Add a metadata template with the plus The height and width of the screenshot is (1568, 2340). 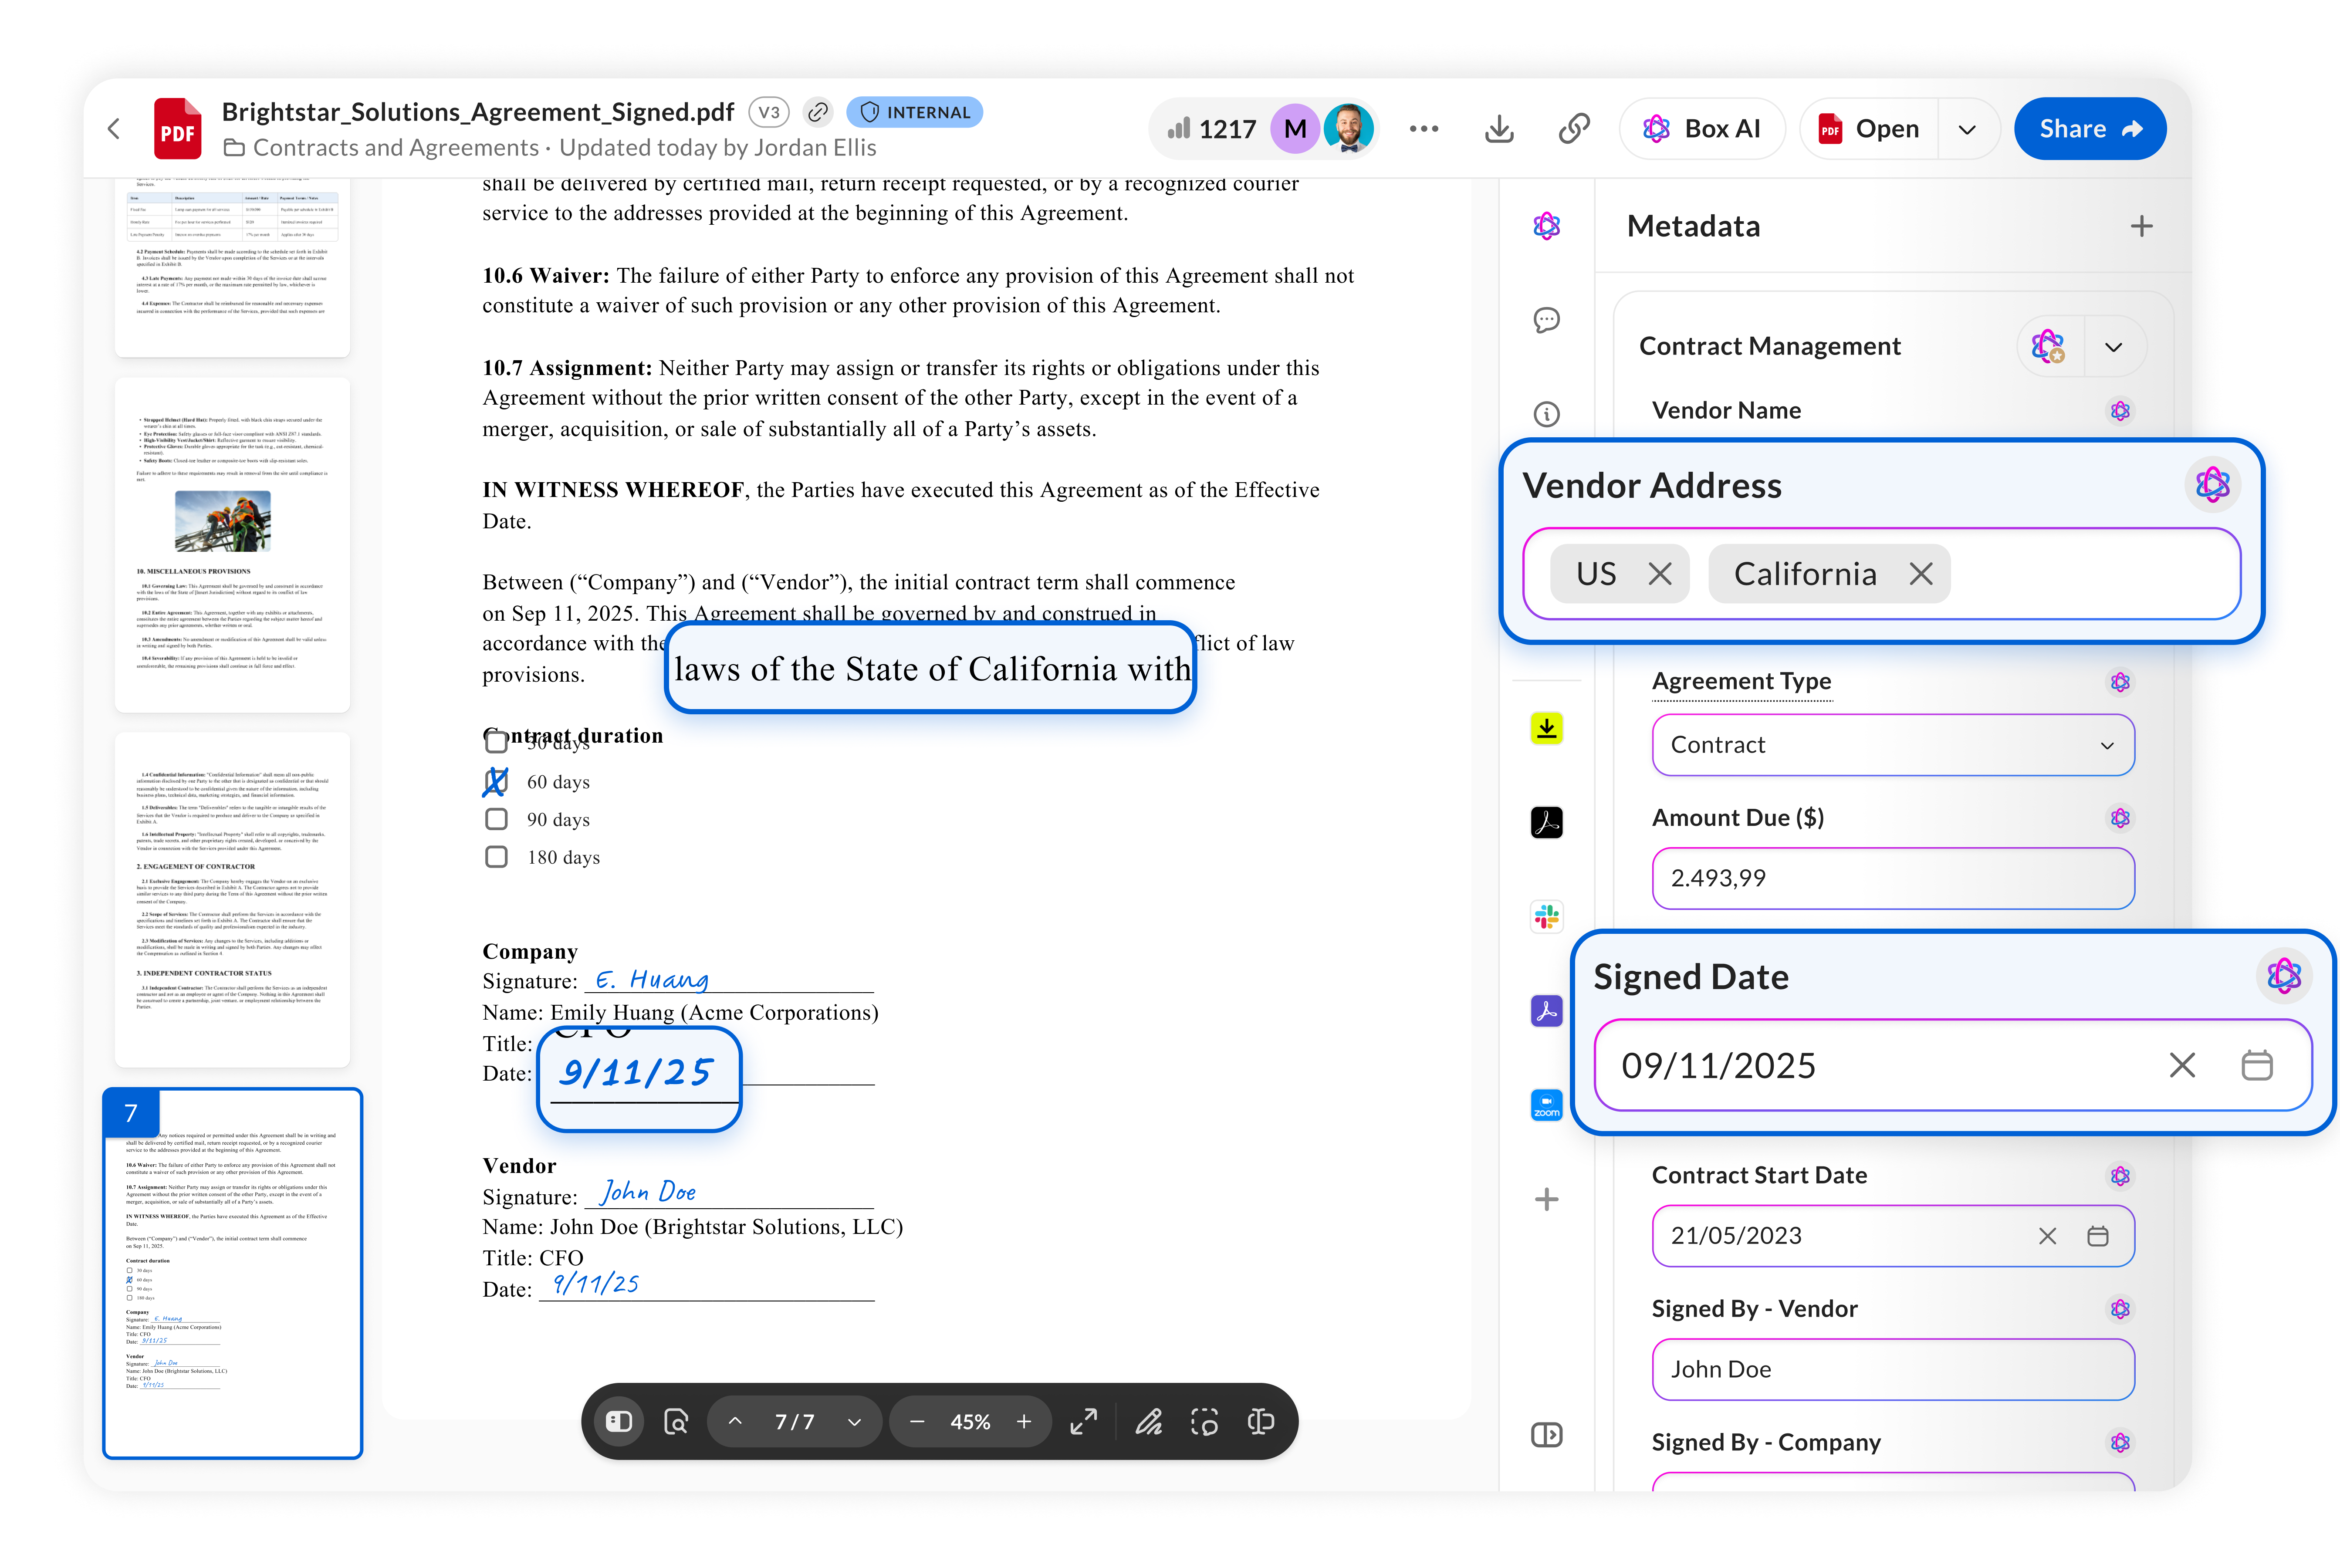pyautogui.click(x=2141, y=226)
